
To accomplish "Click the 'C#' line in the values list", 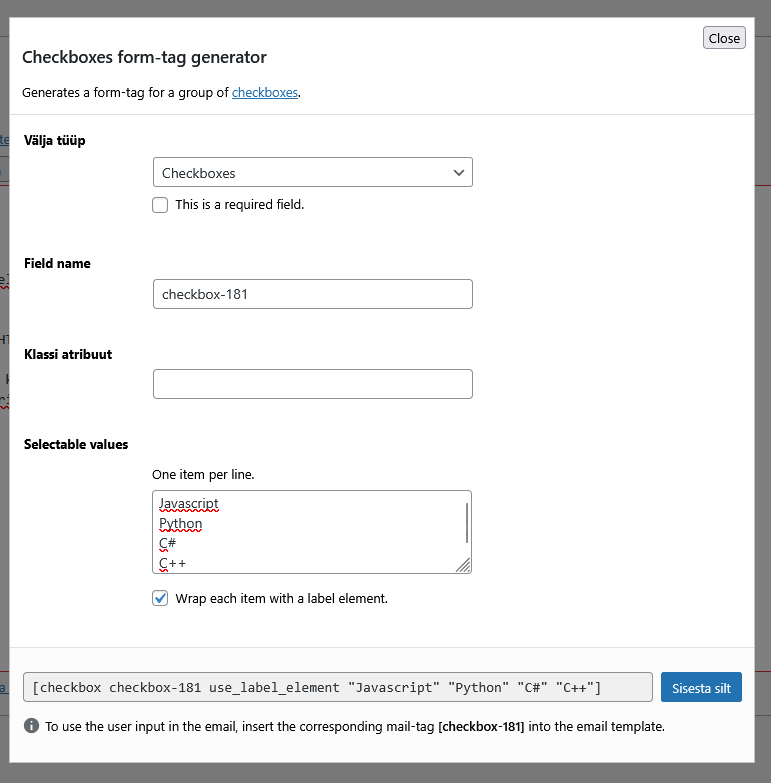I will coord(167,543).
